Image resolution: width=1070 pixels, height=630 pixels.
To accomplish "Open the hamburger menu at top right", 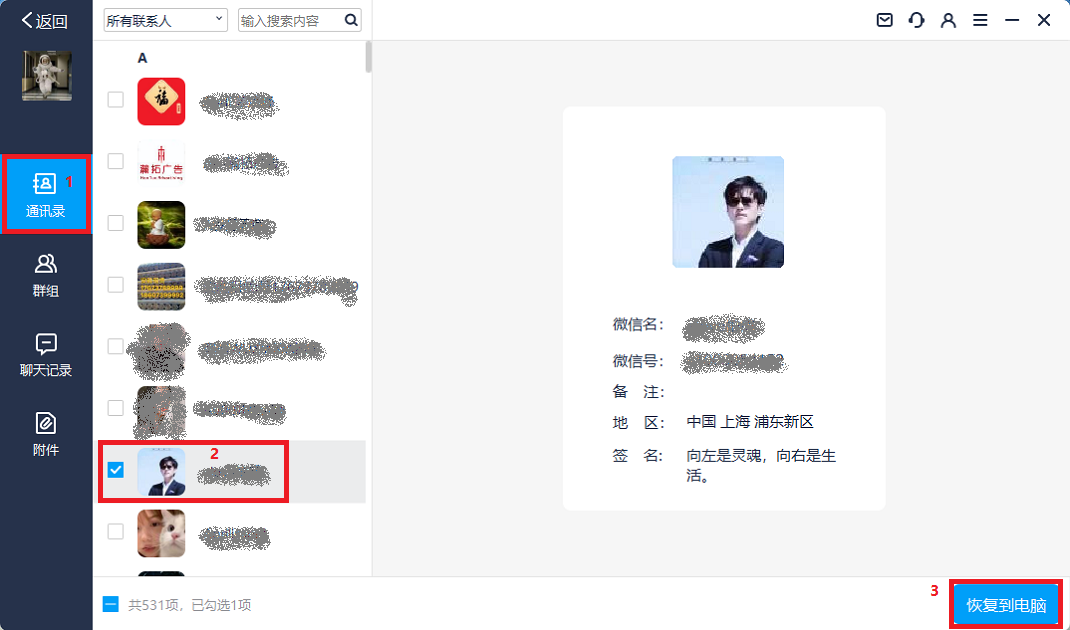I will pos(980,19).
